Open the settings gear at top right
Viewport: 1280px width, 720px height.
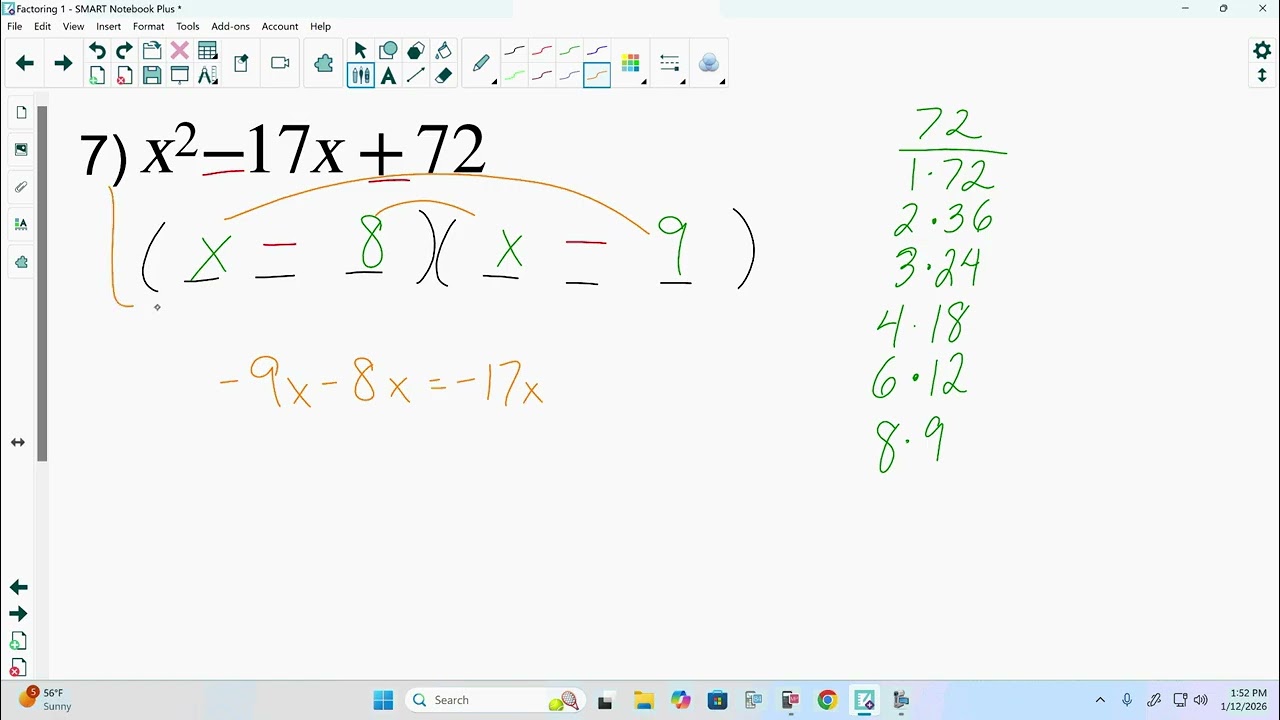pos(1262,50)
